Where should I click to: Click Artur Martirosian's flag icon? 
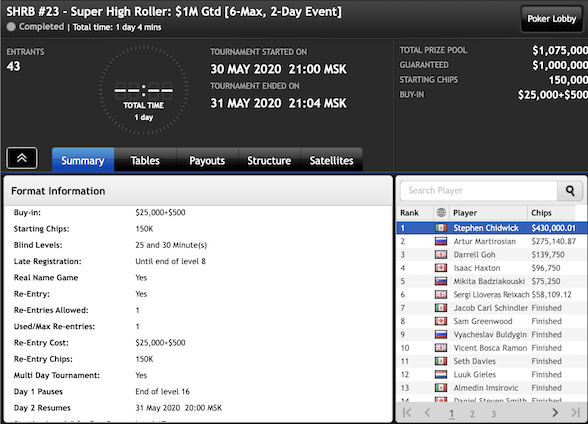click(x=441, y=241)
